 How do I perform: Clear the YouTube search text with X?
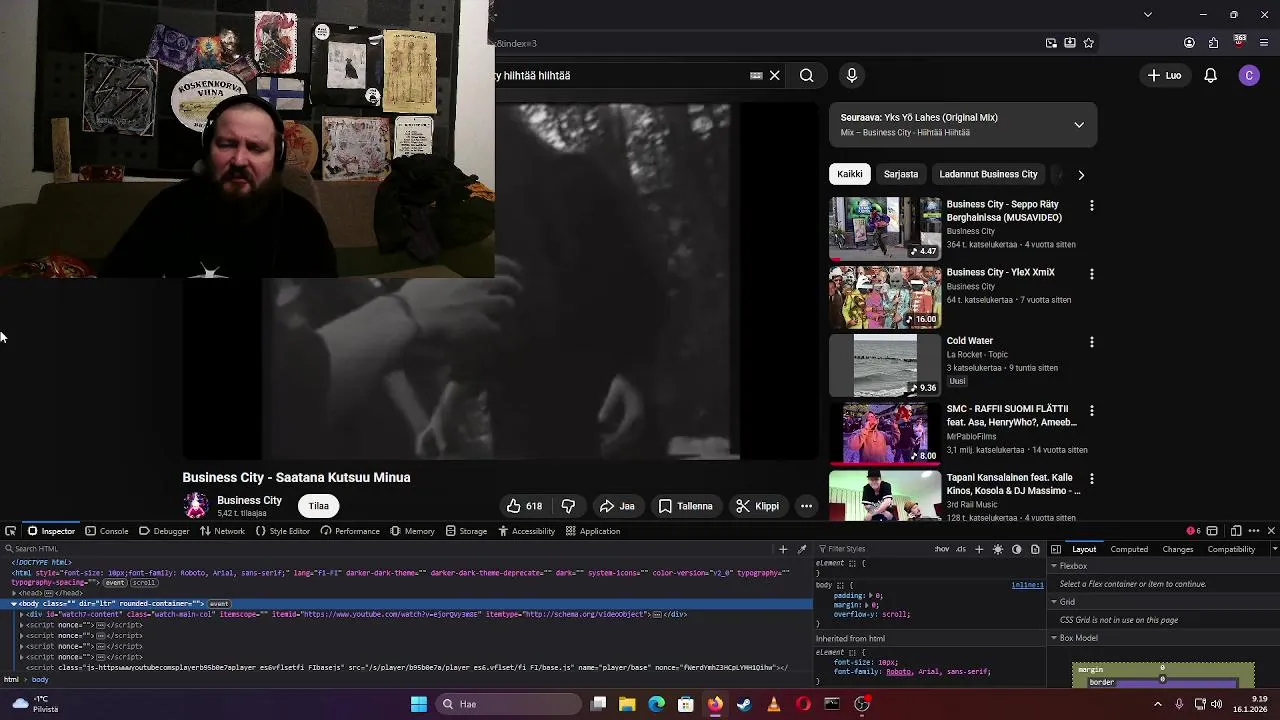[x=774, y=75]
